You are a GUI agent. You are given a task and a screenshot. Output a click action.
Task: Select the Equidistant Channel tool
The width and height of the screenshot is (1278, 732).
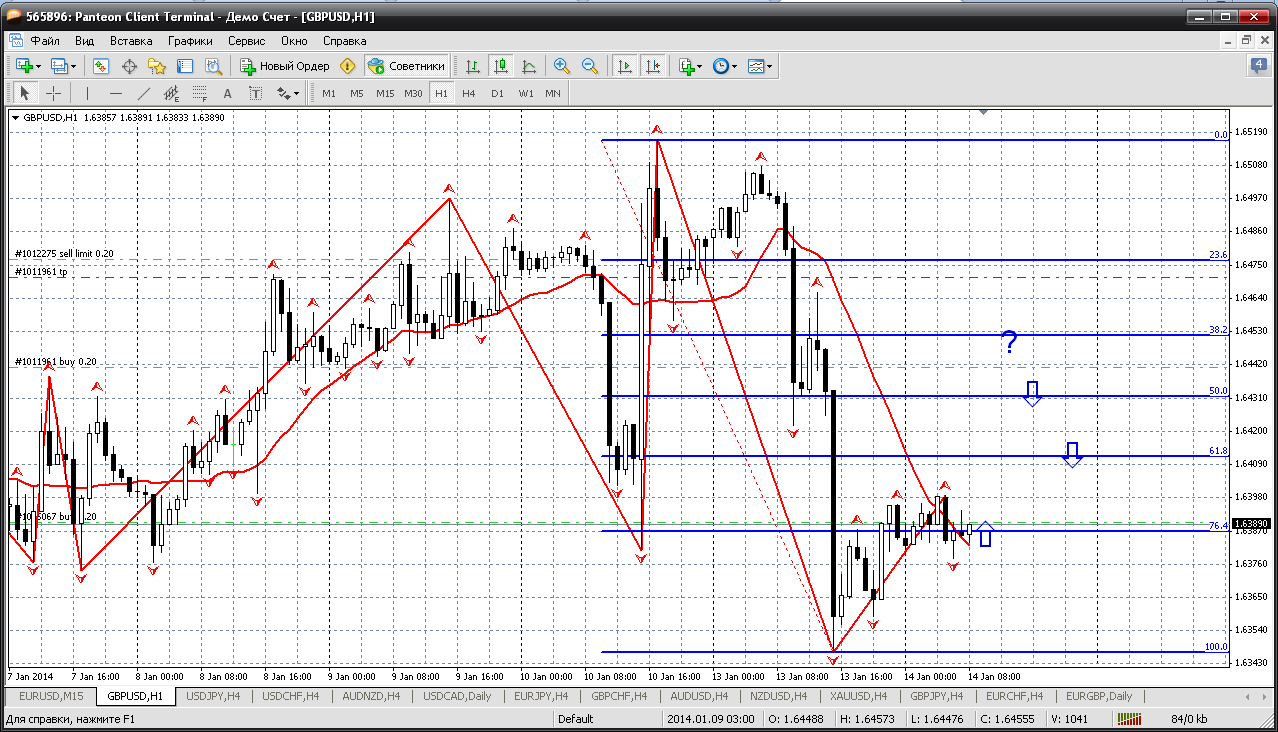[x=172, y=93]
